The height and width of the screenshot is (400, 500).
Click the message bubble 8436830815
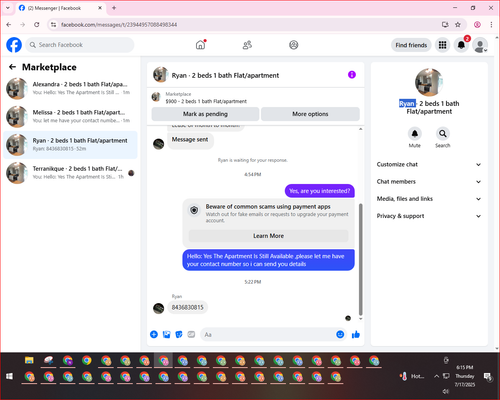tap(187, 307)
